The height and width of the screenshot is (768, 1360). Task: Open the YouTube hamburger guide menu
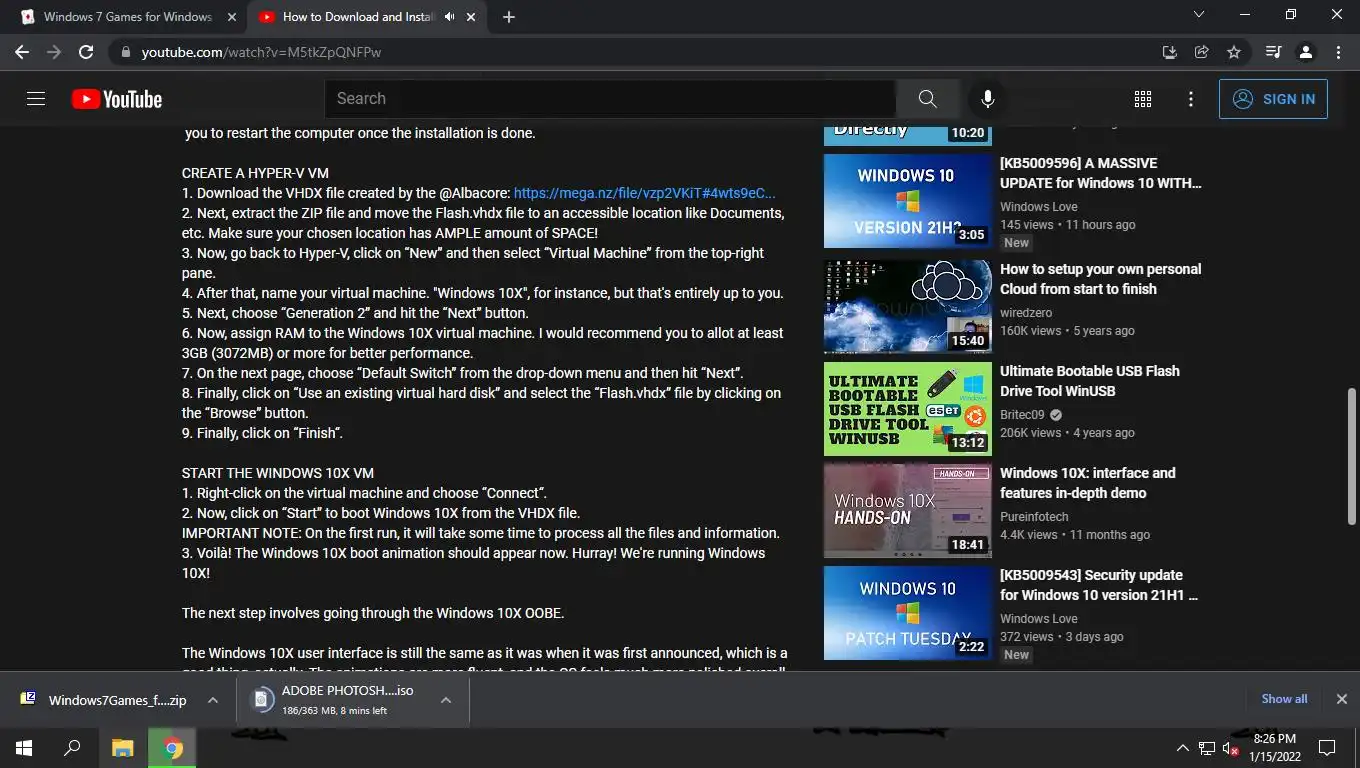[x=36, y=99]
